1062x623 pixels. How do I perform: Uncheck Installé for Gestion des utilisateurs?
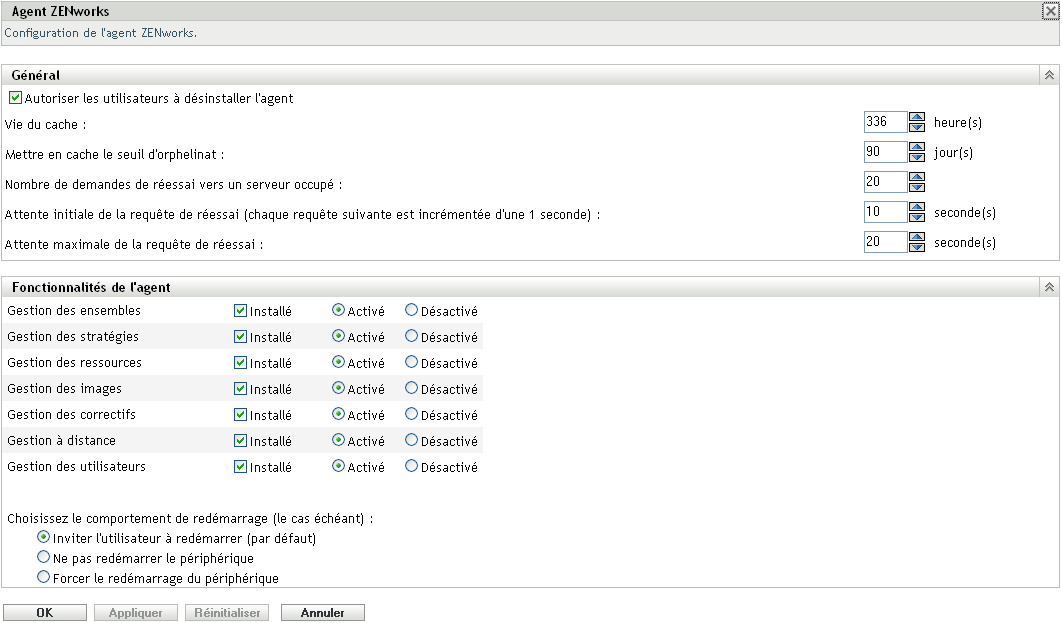240,467
